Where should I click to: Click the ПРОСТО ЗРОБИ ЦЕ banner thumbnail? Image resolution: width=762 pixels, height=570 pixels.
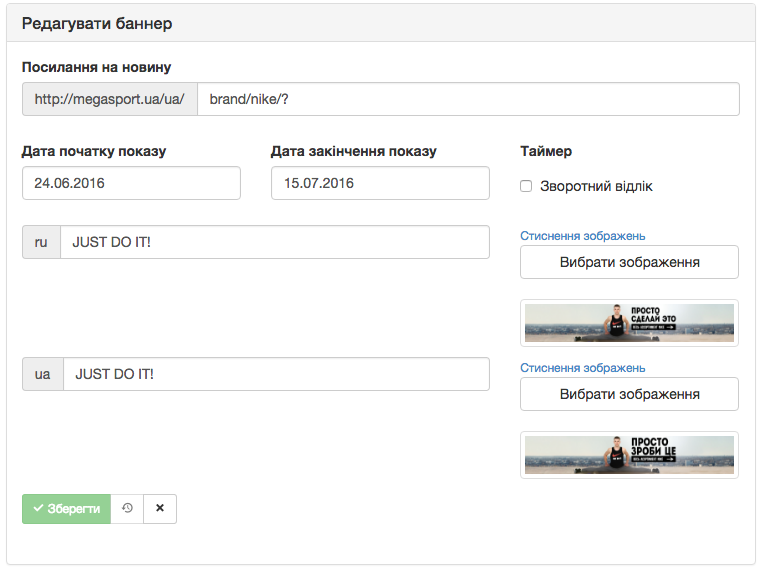629,455
